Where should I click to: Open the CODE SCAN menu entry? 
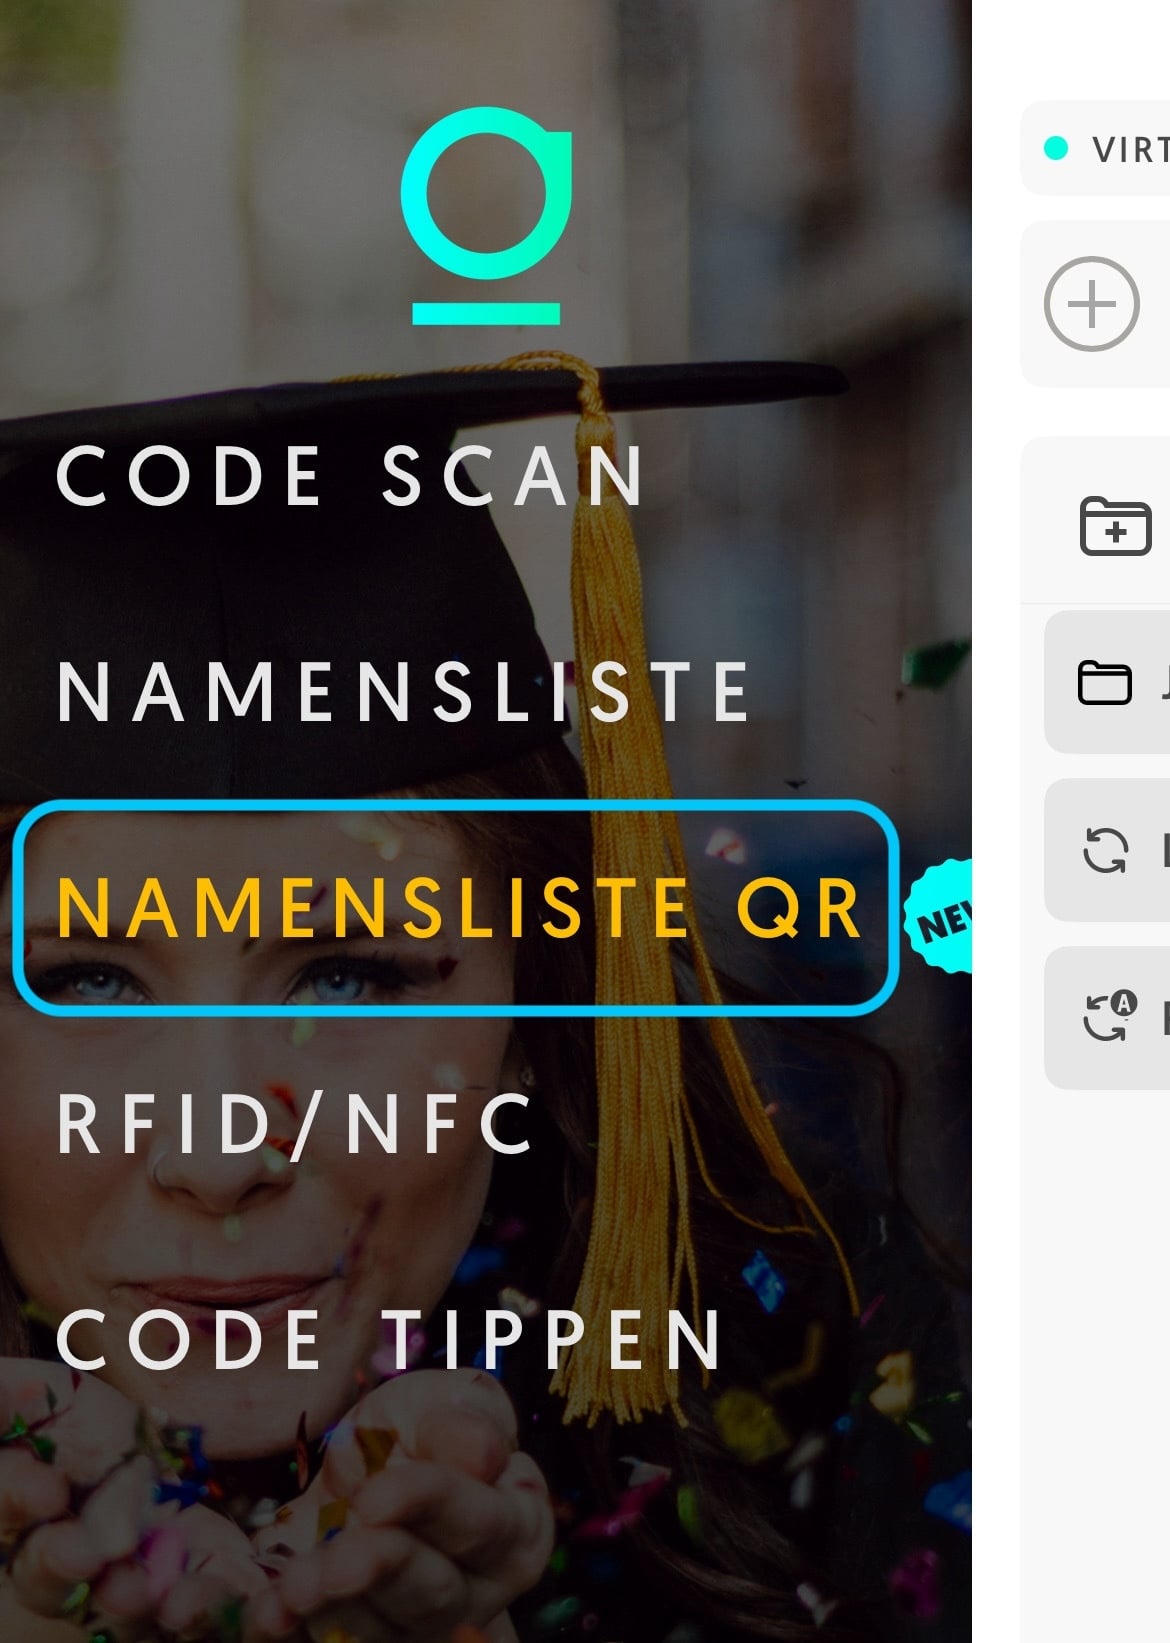[x=350, y=476]
